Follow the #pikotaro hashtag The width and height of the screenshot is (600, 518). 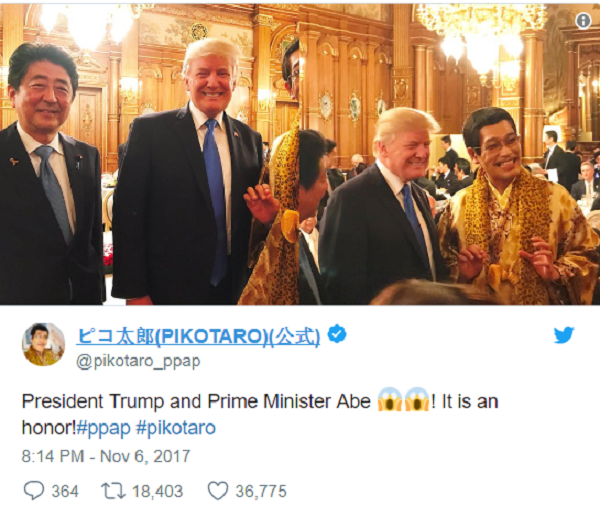176,428
